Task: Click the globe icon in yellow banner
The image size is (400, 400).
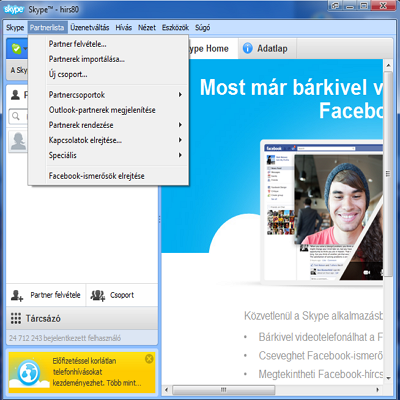Action: click(x=29, y=372)
